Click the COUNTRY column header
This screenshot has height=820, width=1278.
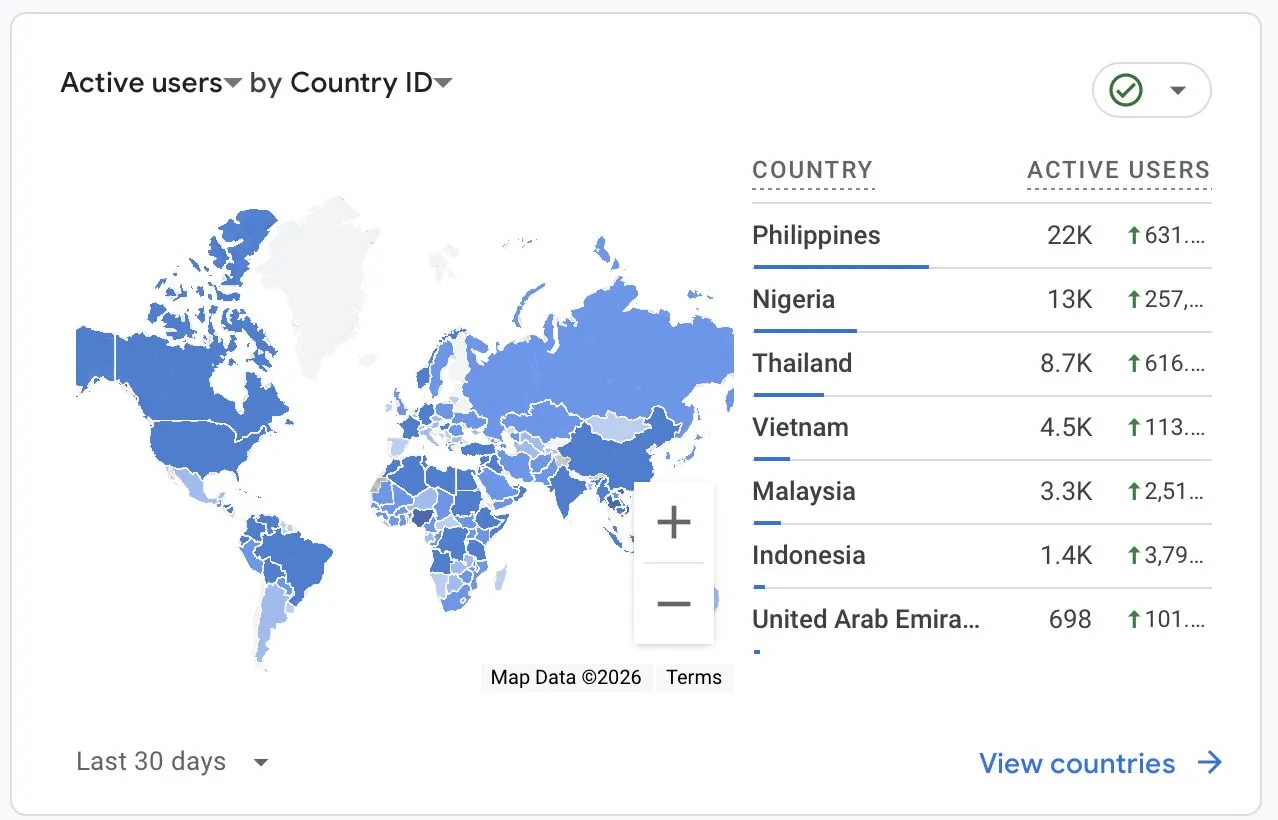[812, 170]
